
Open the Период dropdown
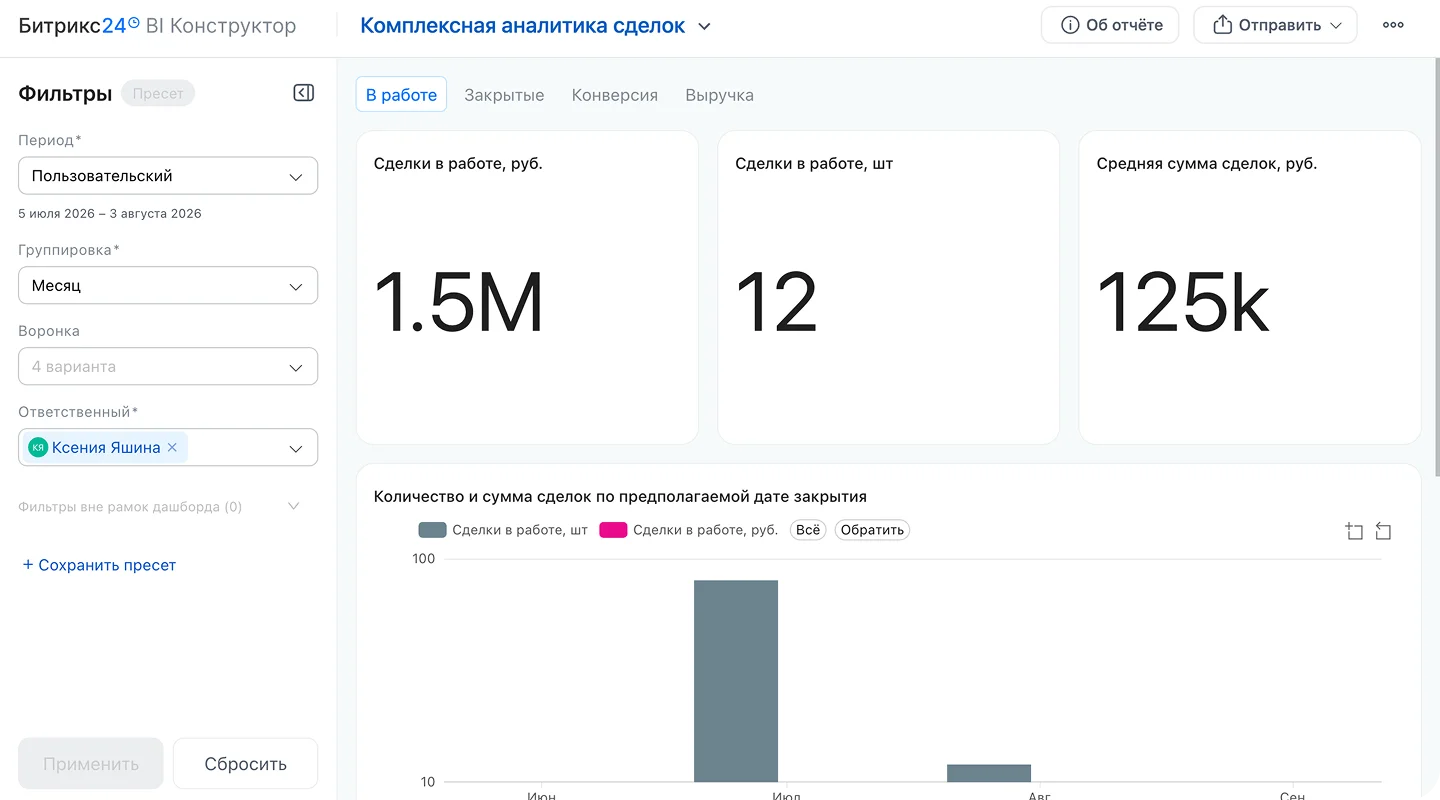pos(168,176)
